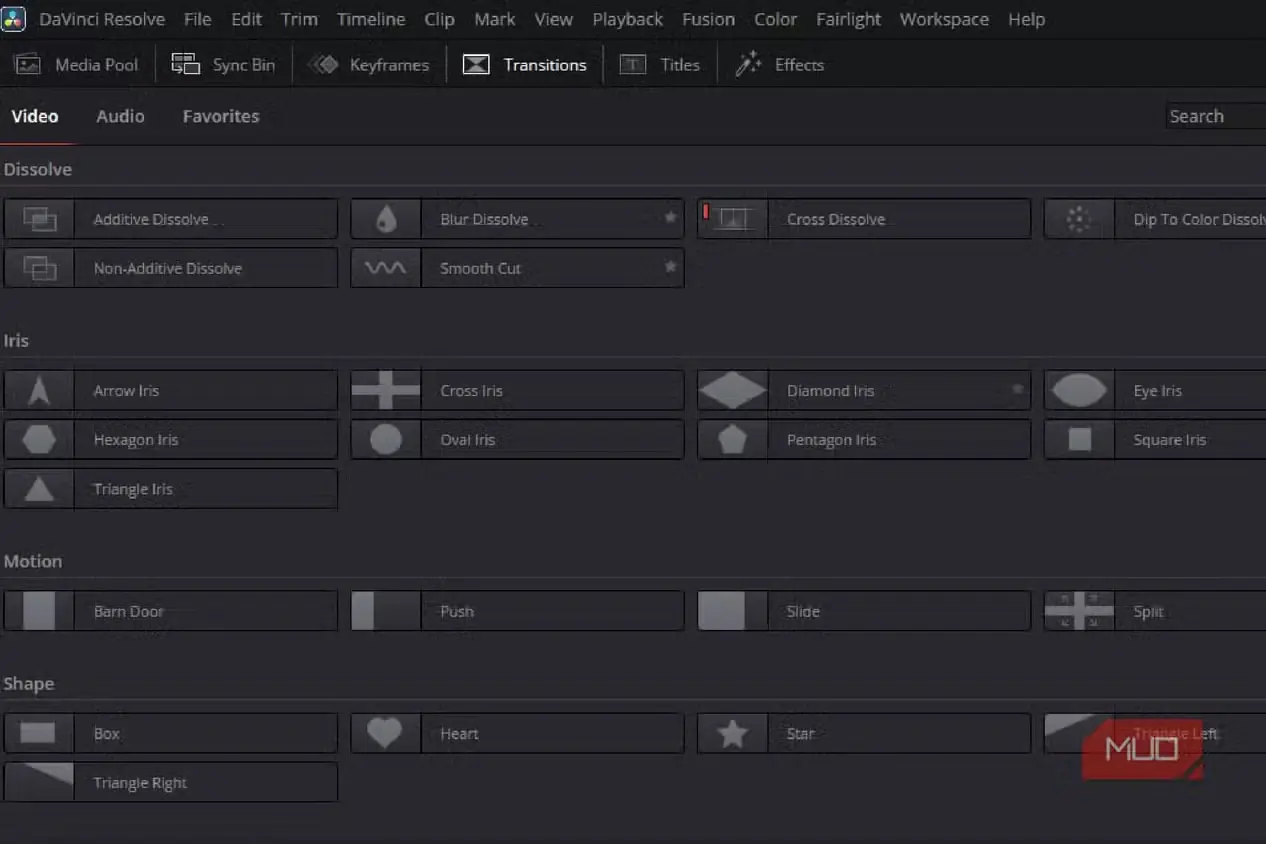Open the Edit menu
This screenshot has height=844, width=1266.
[x=246, y=19]
